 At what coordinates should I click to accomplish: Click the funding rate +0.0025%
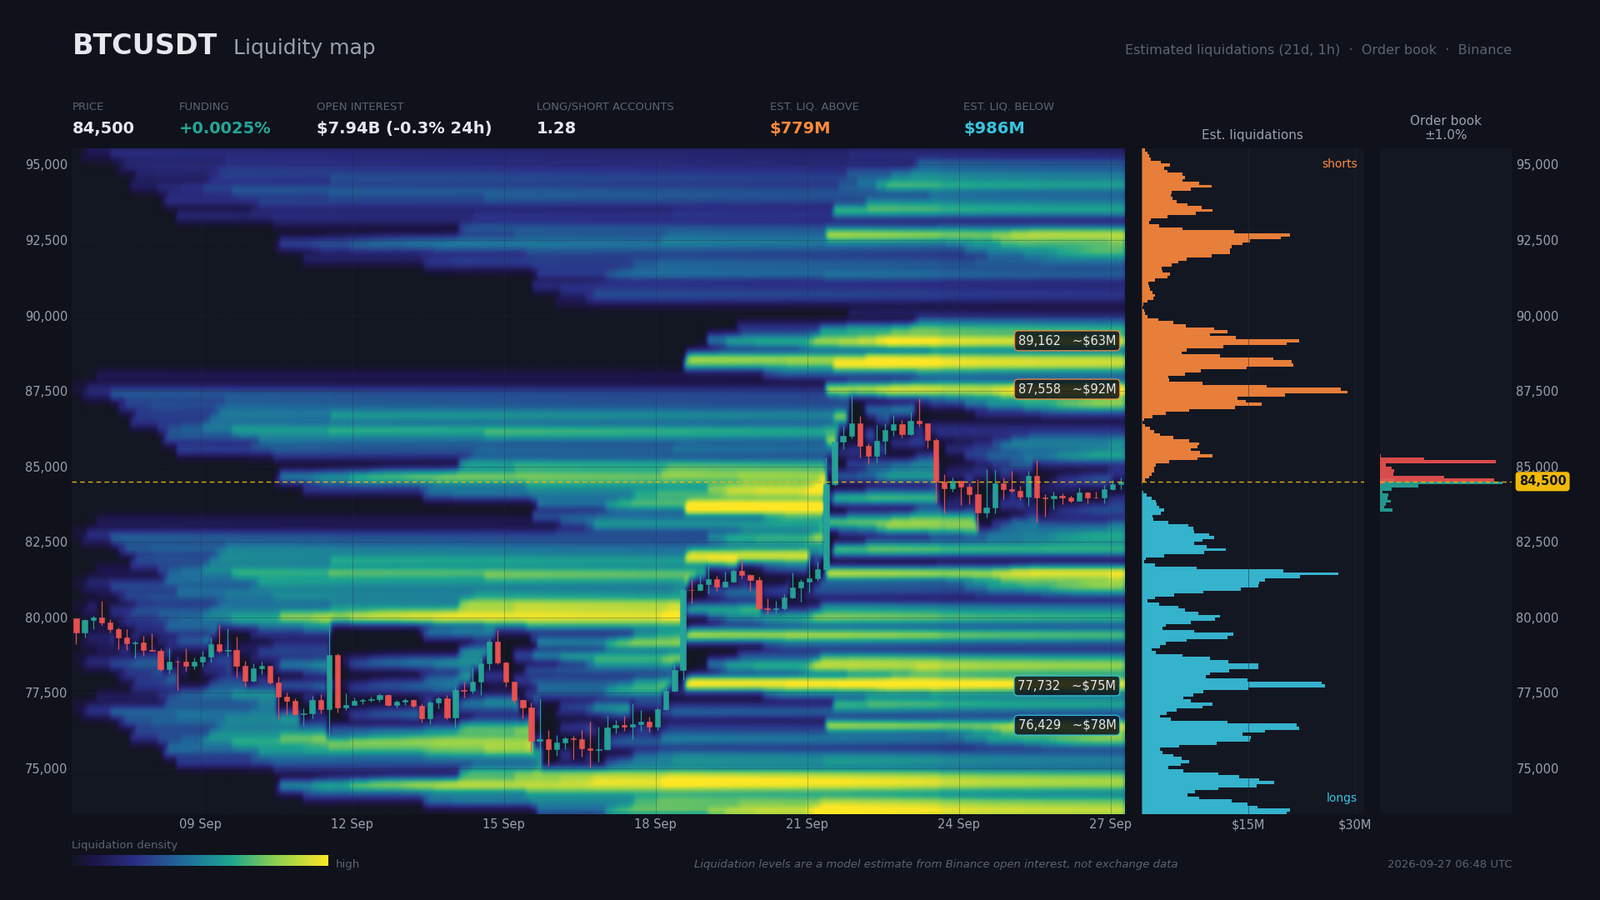tap(225, 128)
